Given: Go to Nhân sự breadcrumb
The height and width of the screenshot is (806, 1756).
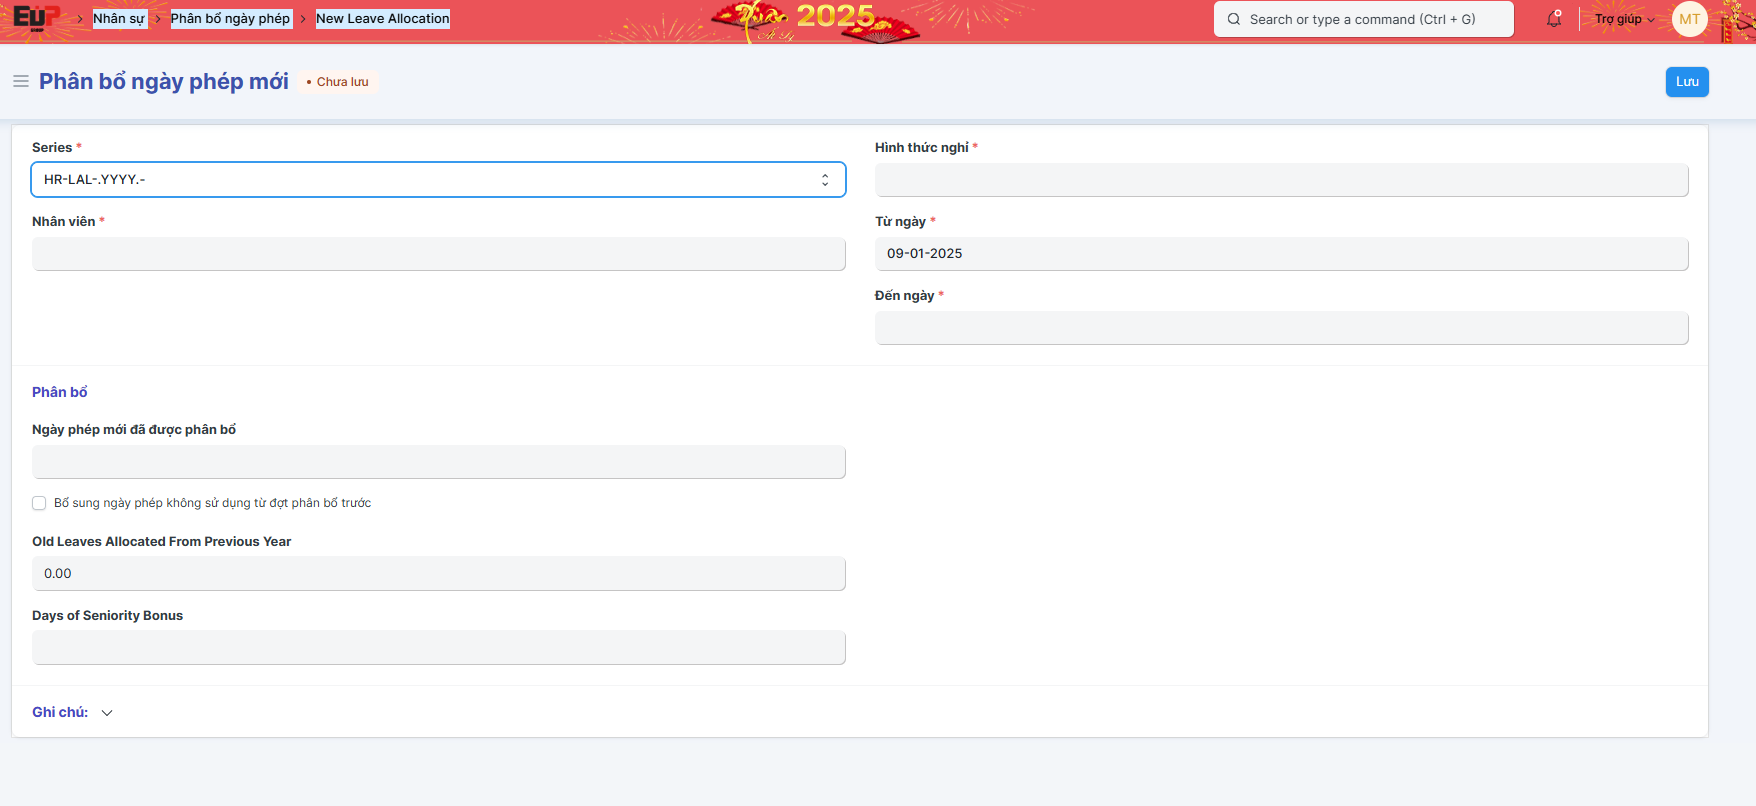Looking at the screenshot, I should coord(119,19).
